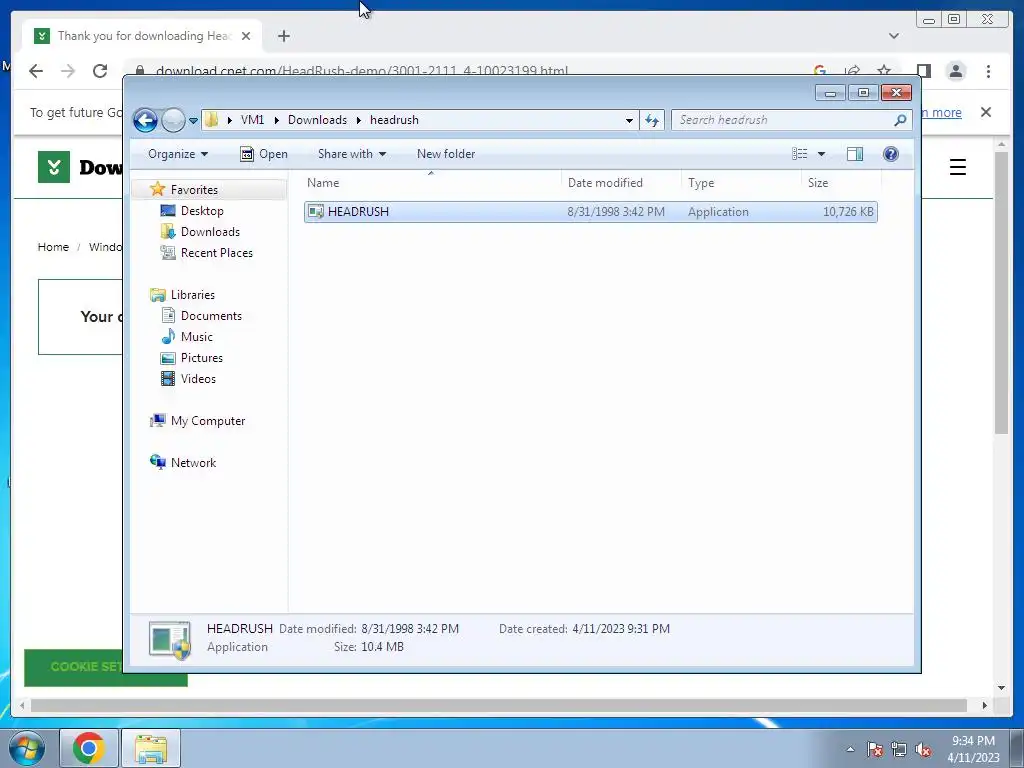
Task: Reload the Chrome page
Action: pyautogui.click(x=100, y=71)
